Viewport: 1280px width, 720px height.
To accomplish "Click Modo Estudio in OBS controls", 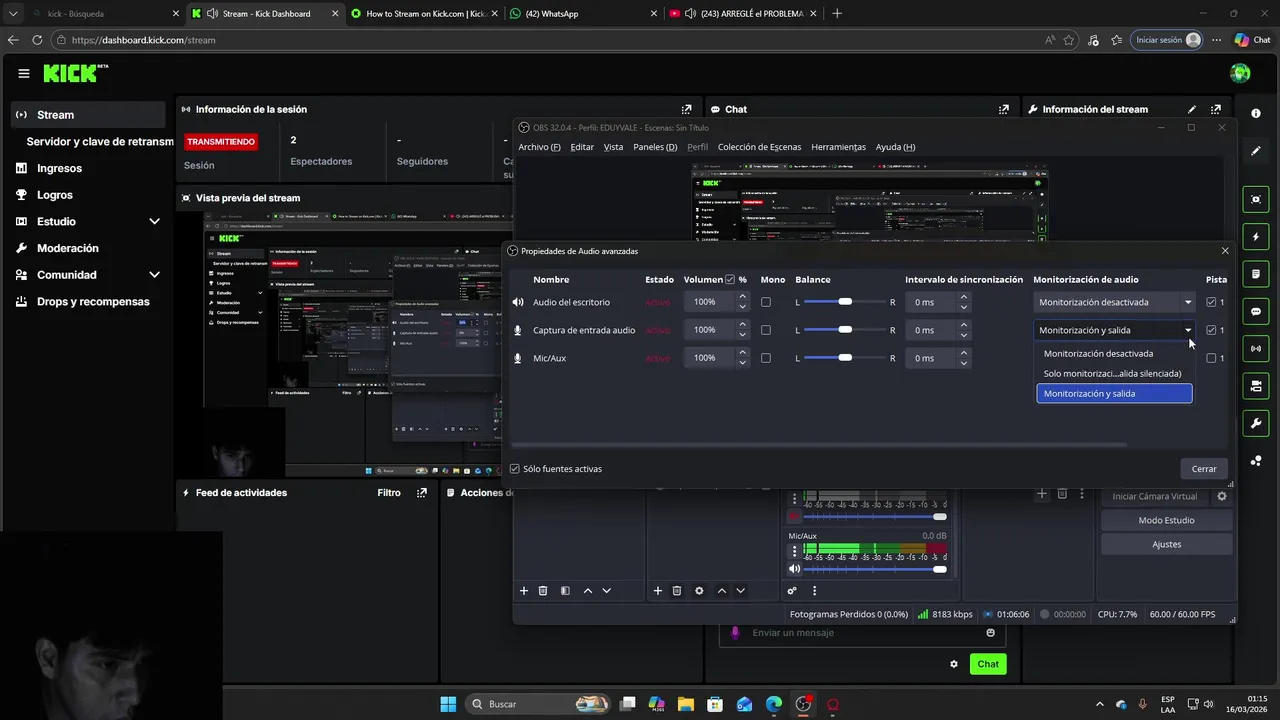I will click(1166, 520).
